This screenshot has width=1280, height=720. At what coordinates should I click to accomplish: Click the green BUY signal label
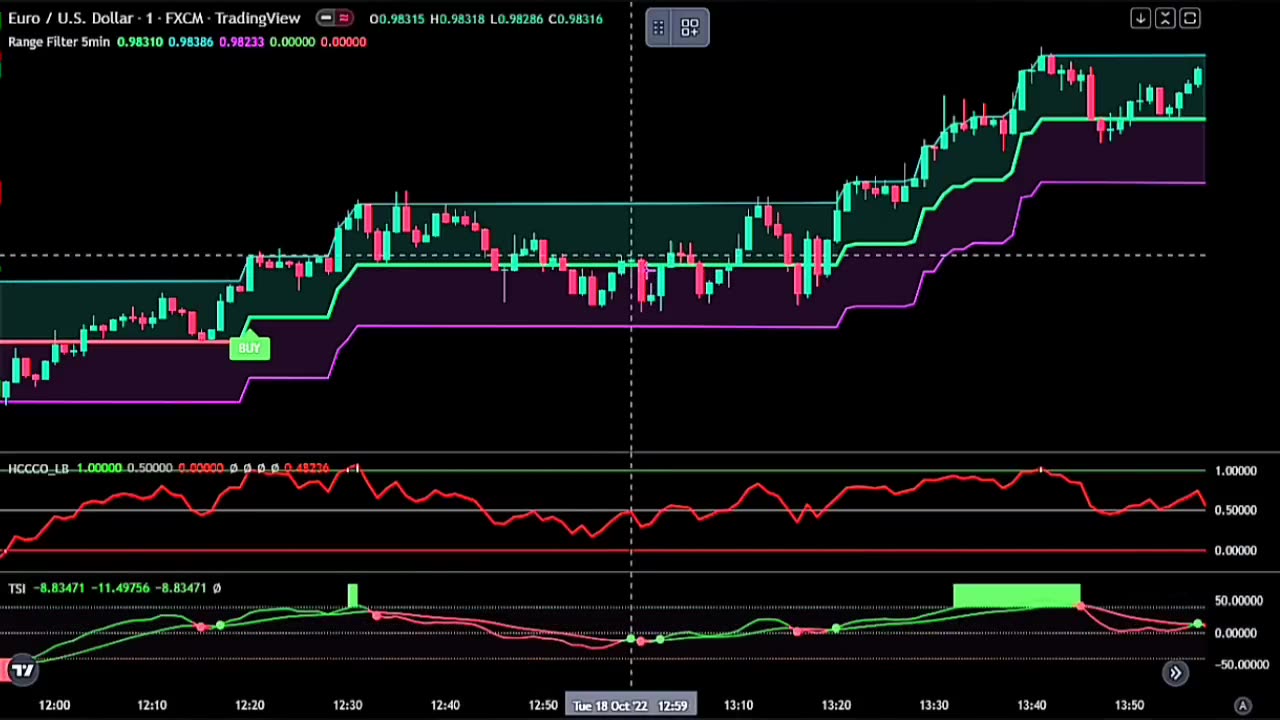point(249,346)
